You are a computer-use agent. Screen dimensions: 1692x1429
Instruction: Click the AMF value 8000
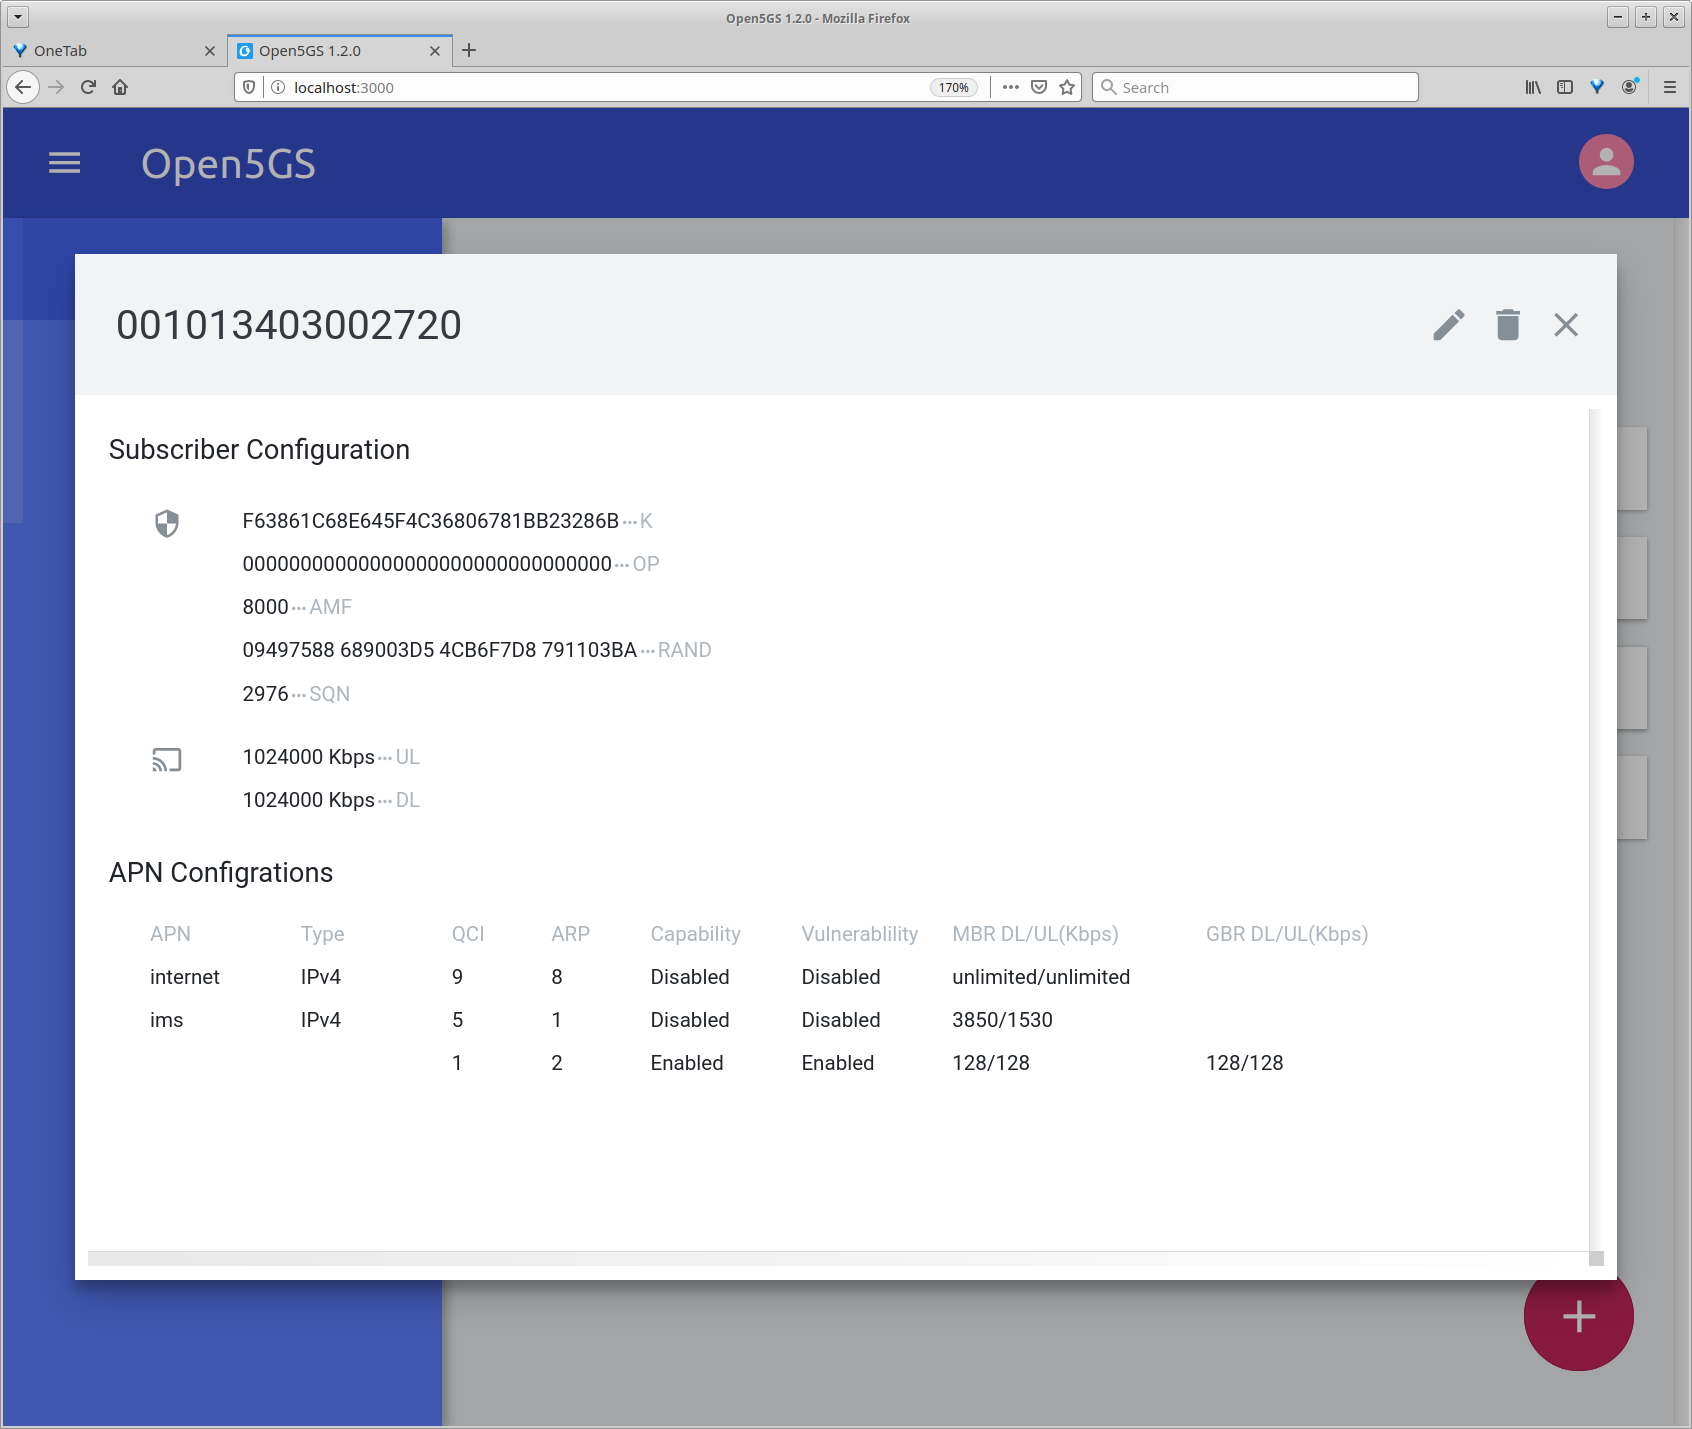(265, 607)
